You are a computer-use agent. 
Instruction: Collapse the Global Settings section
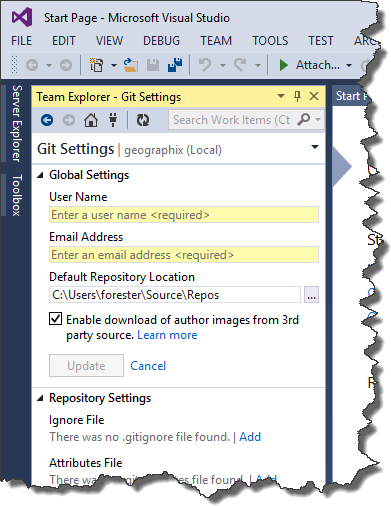[40, 175]
